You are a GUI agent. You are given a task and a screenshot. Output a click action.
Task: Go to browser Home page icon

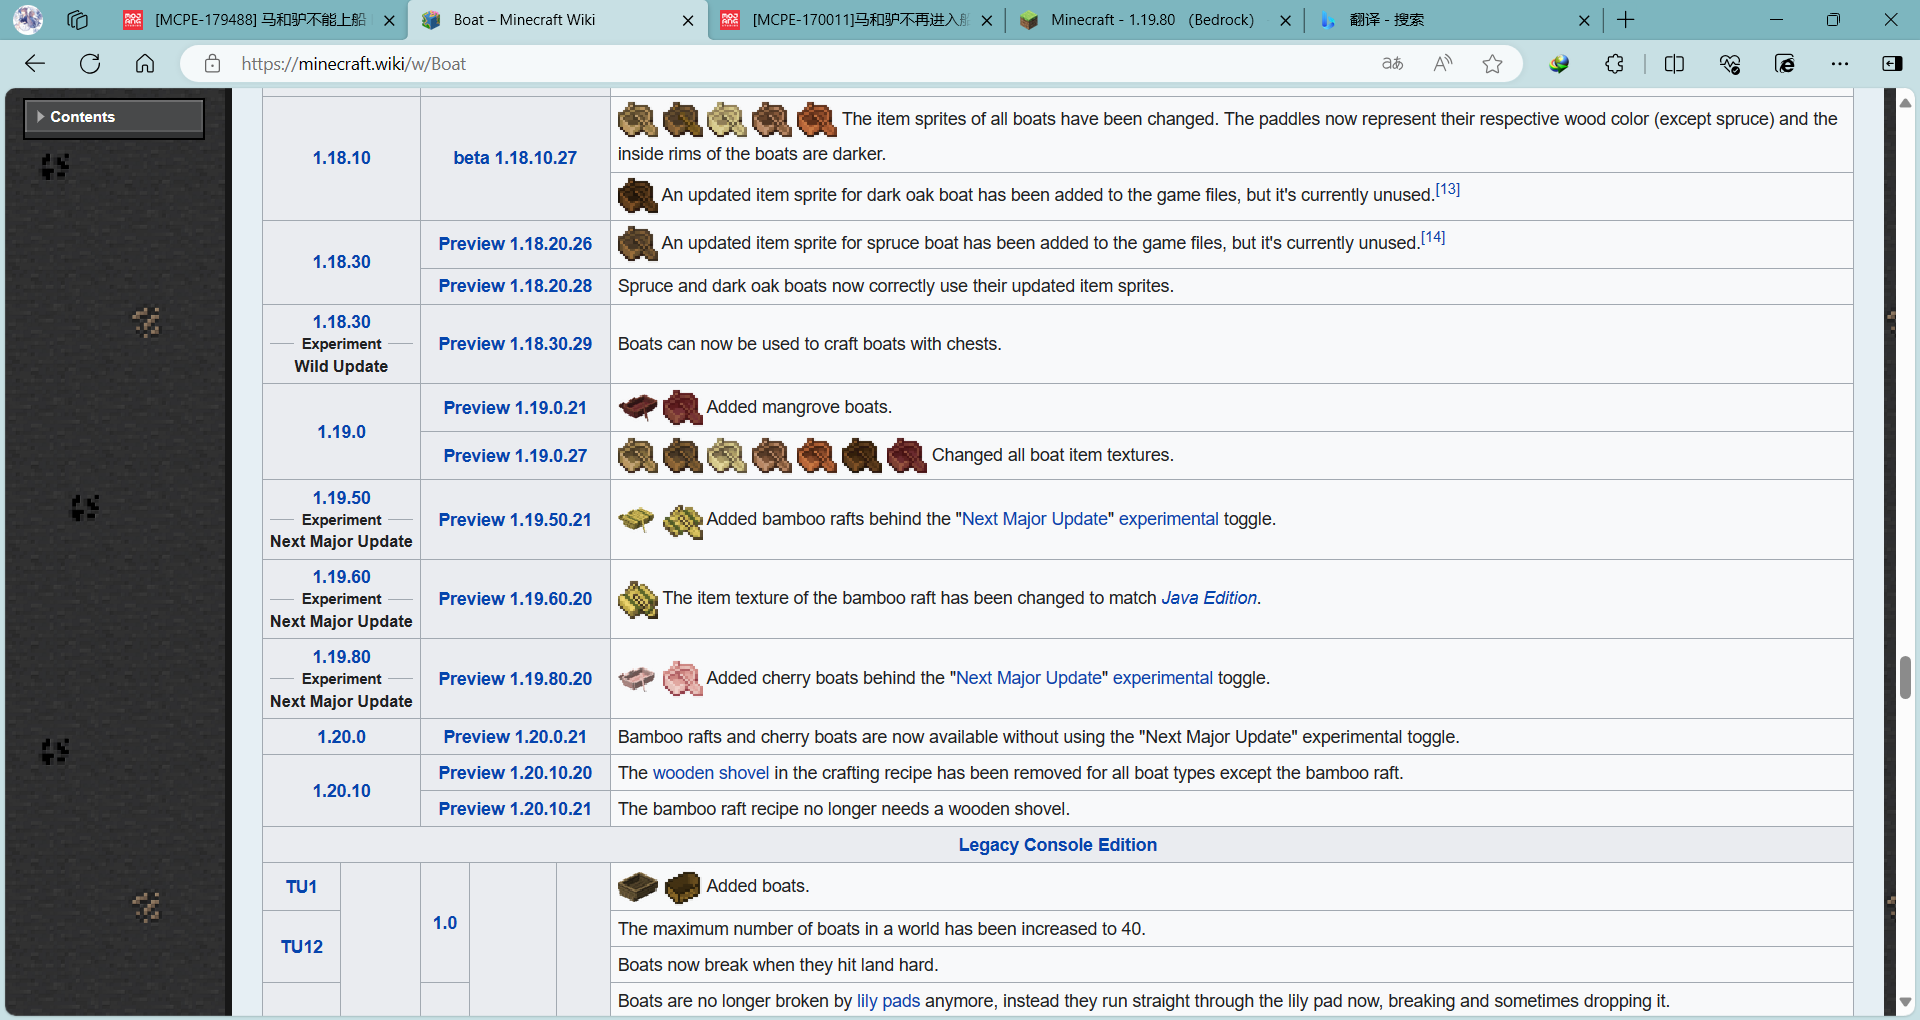tap(145, 64)
